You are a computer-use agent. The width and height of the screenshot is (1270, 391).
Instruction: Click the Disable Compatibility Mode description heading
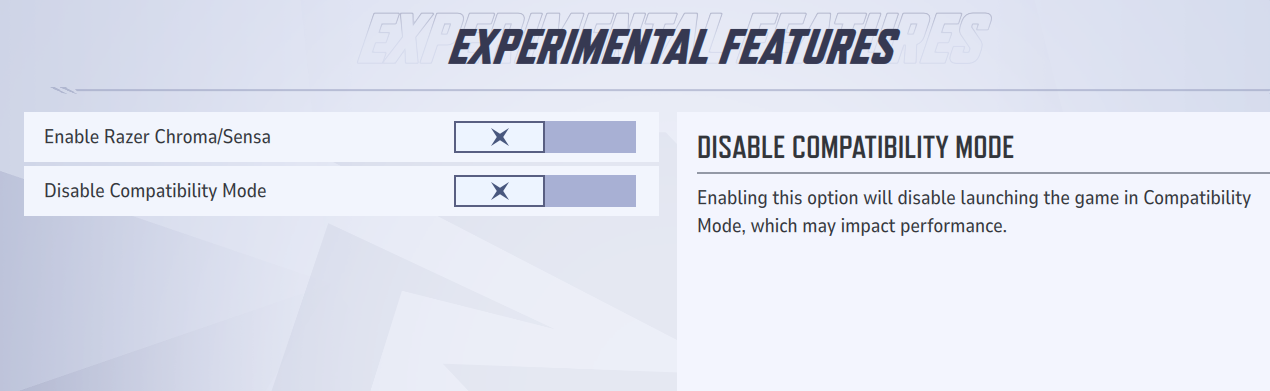coord(855,148)
